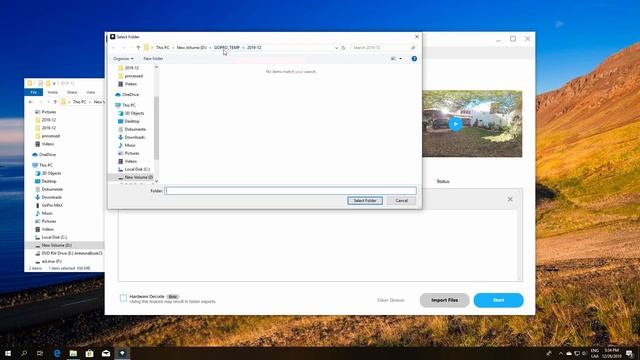Launch Microsoft Edge from the taskbar
Image resolution: width=640 pixels, height=360 pixels.
[57, 353]
